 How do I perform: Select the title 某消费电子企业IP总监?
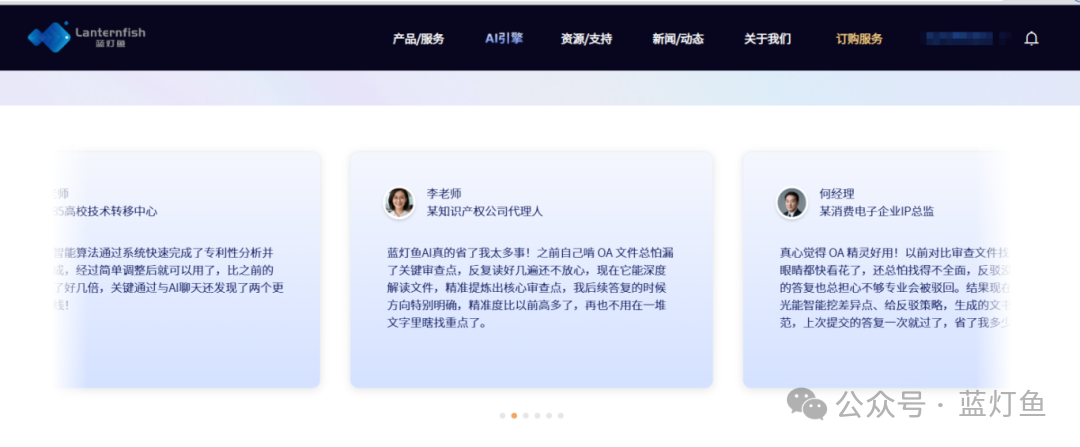click(876, 211)
